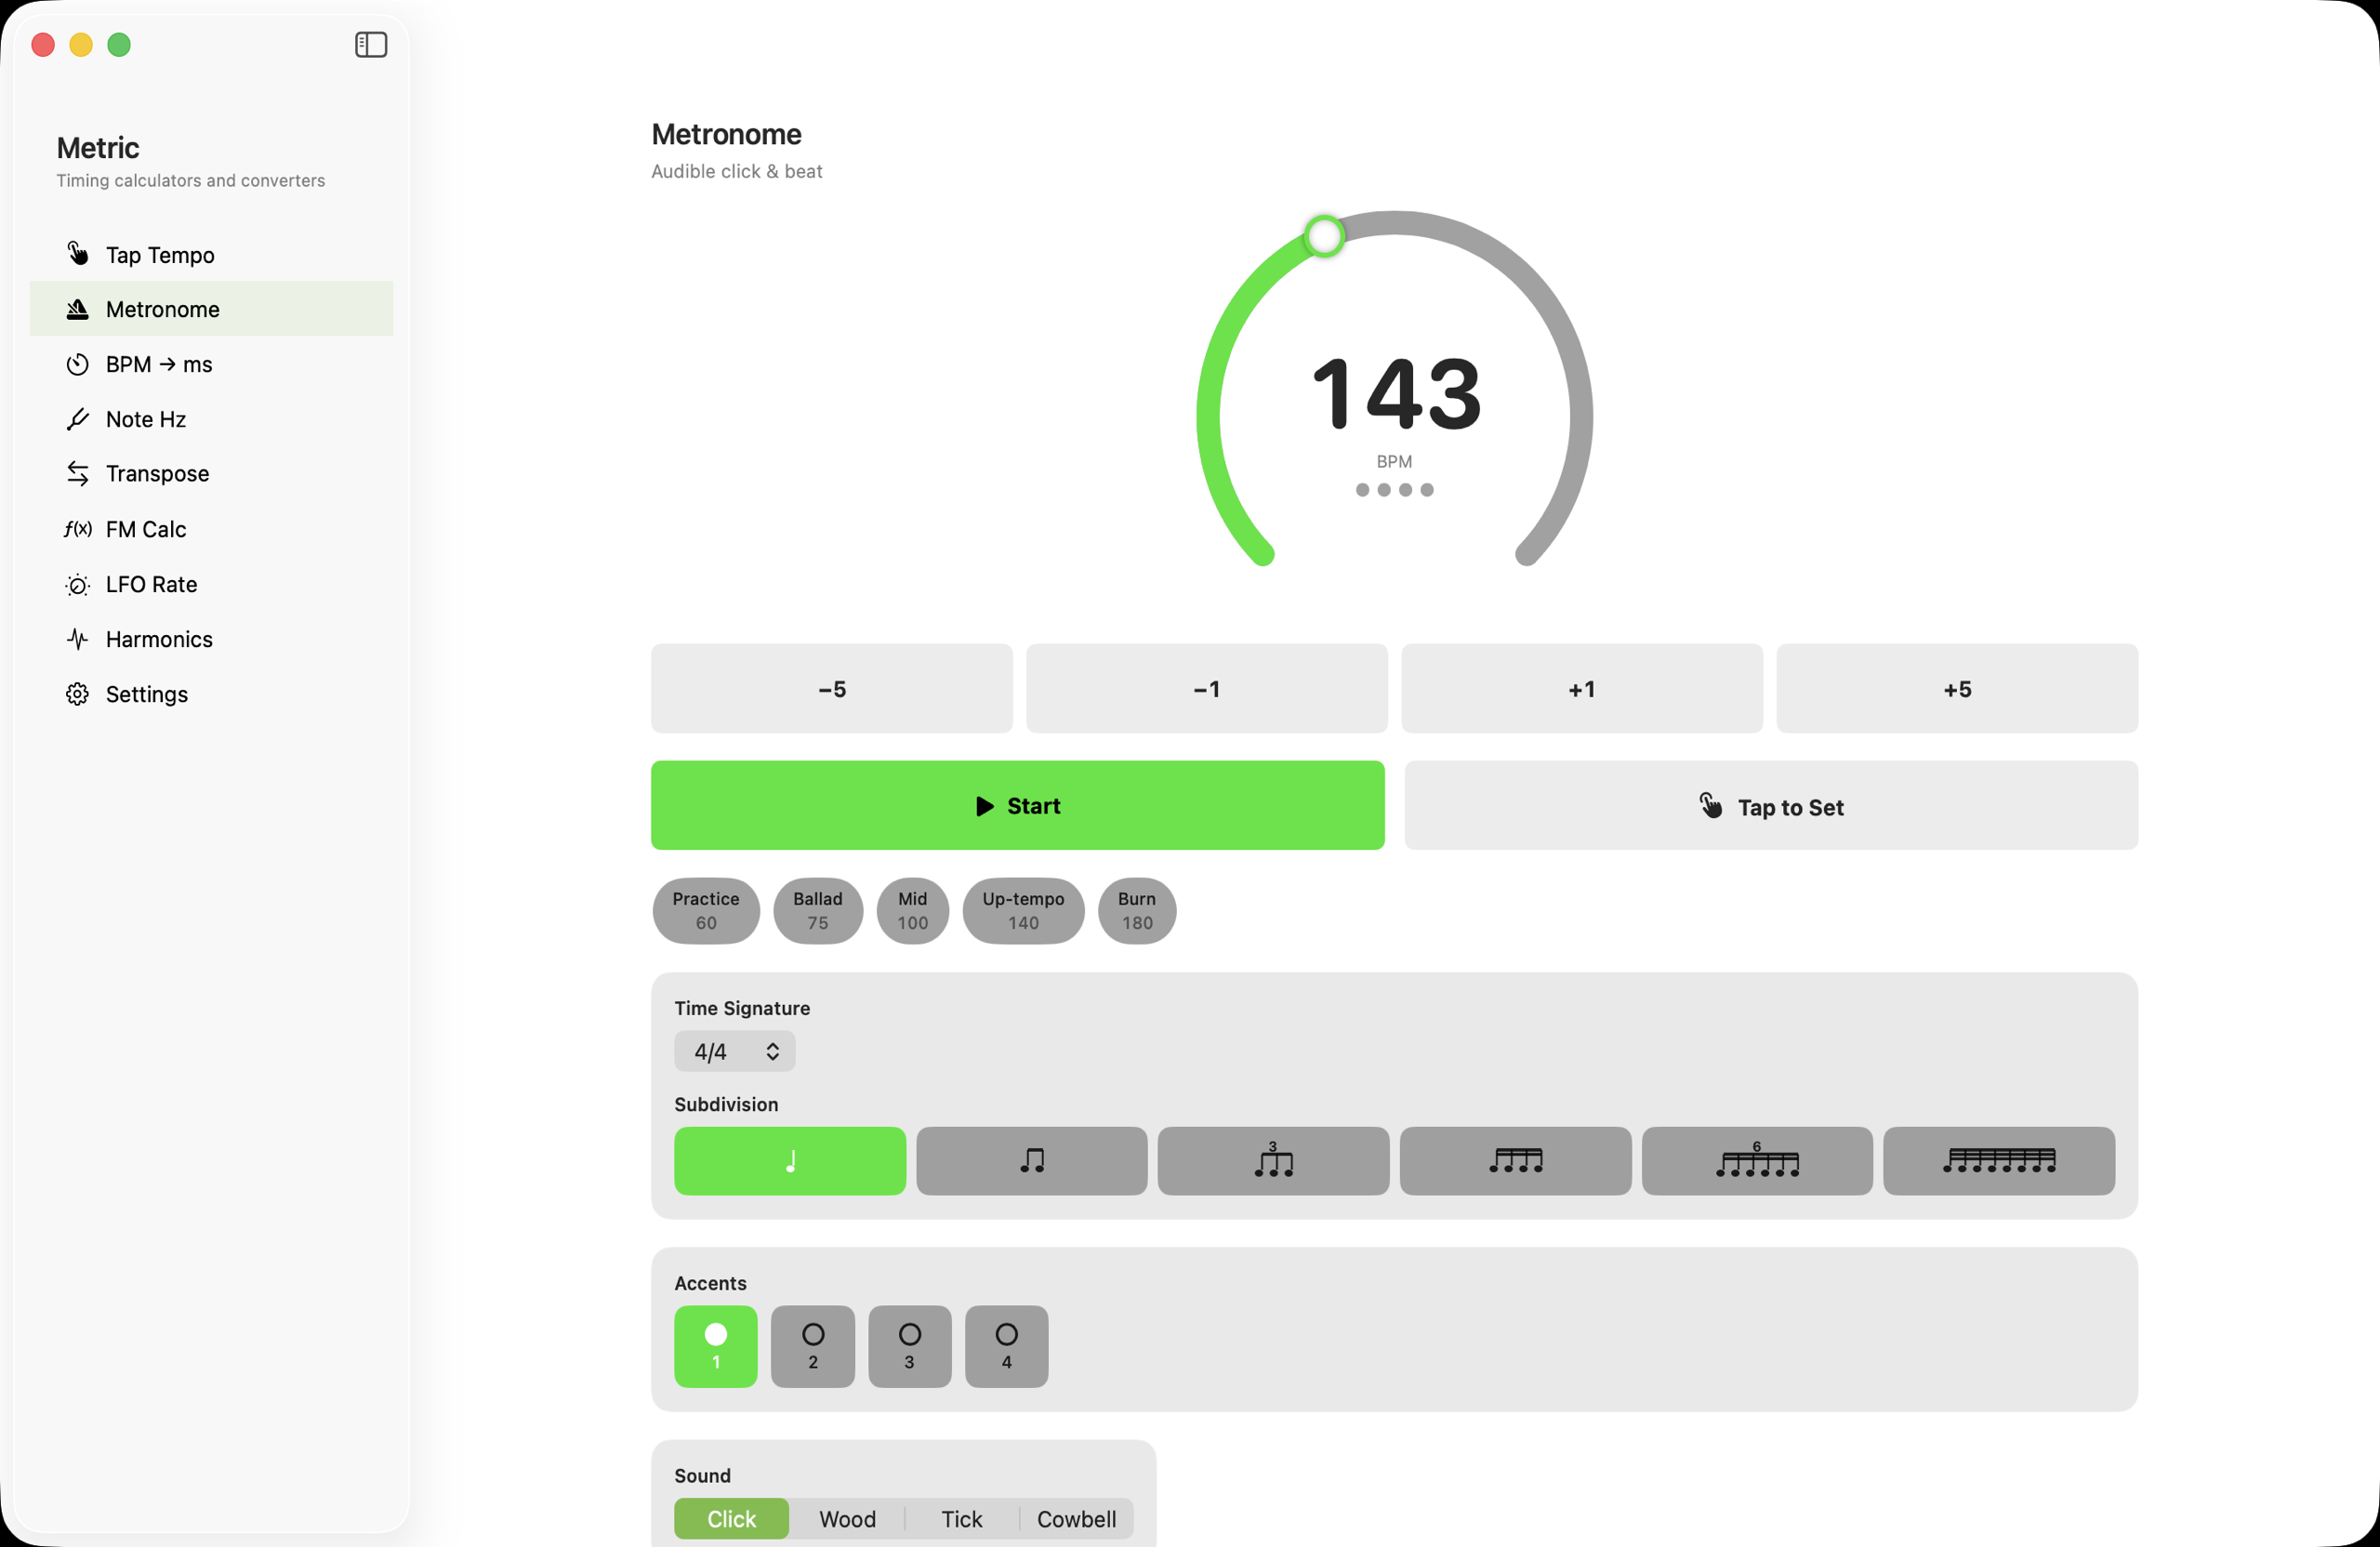Start the metronome
2380x1547 pixels.
[1018, 805]
